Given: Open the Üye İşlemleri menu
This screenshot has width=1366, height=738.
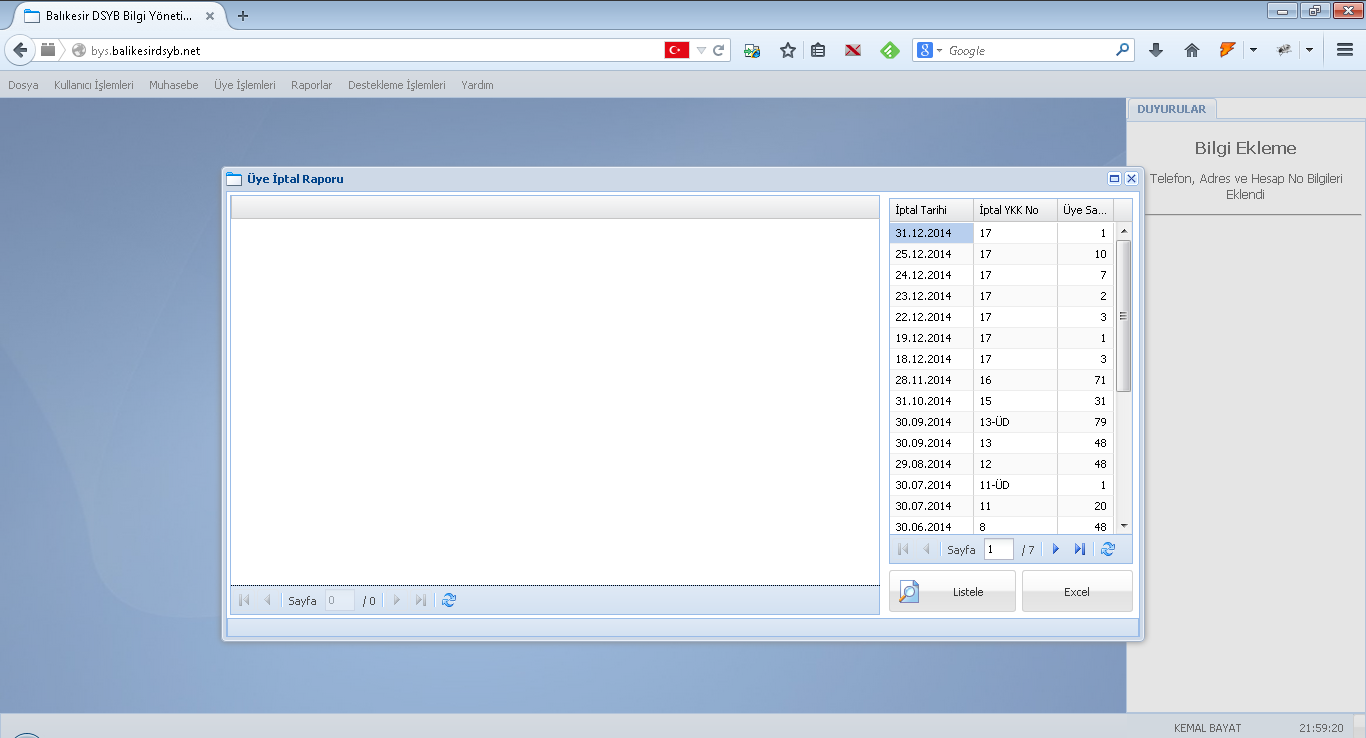Looking at the screenshot, I should pos(244,85).
